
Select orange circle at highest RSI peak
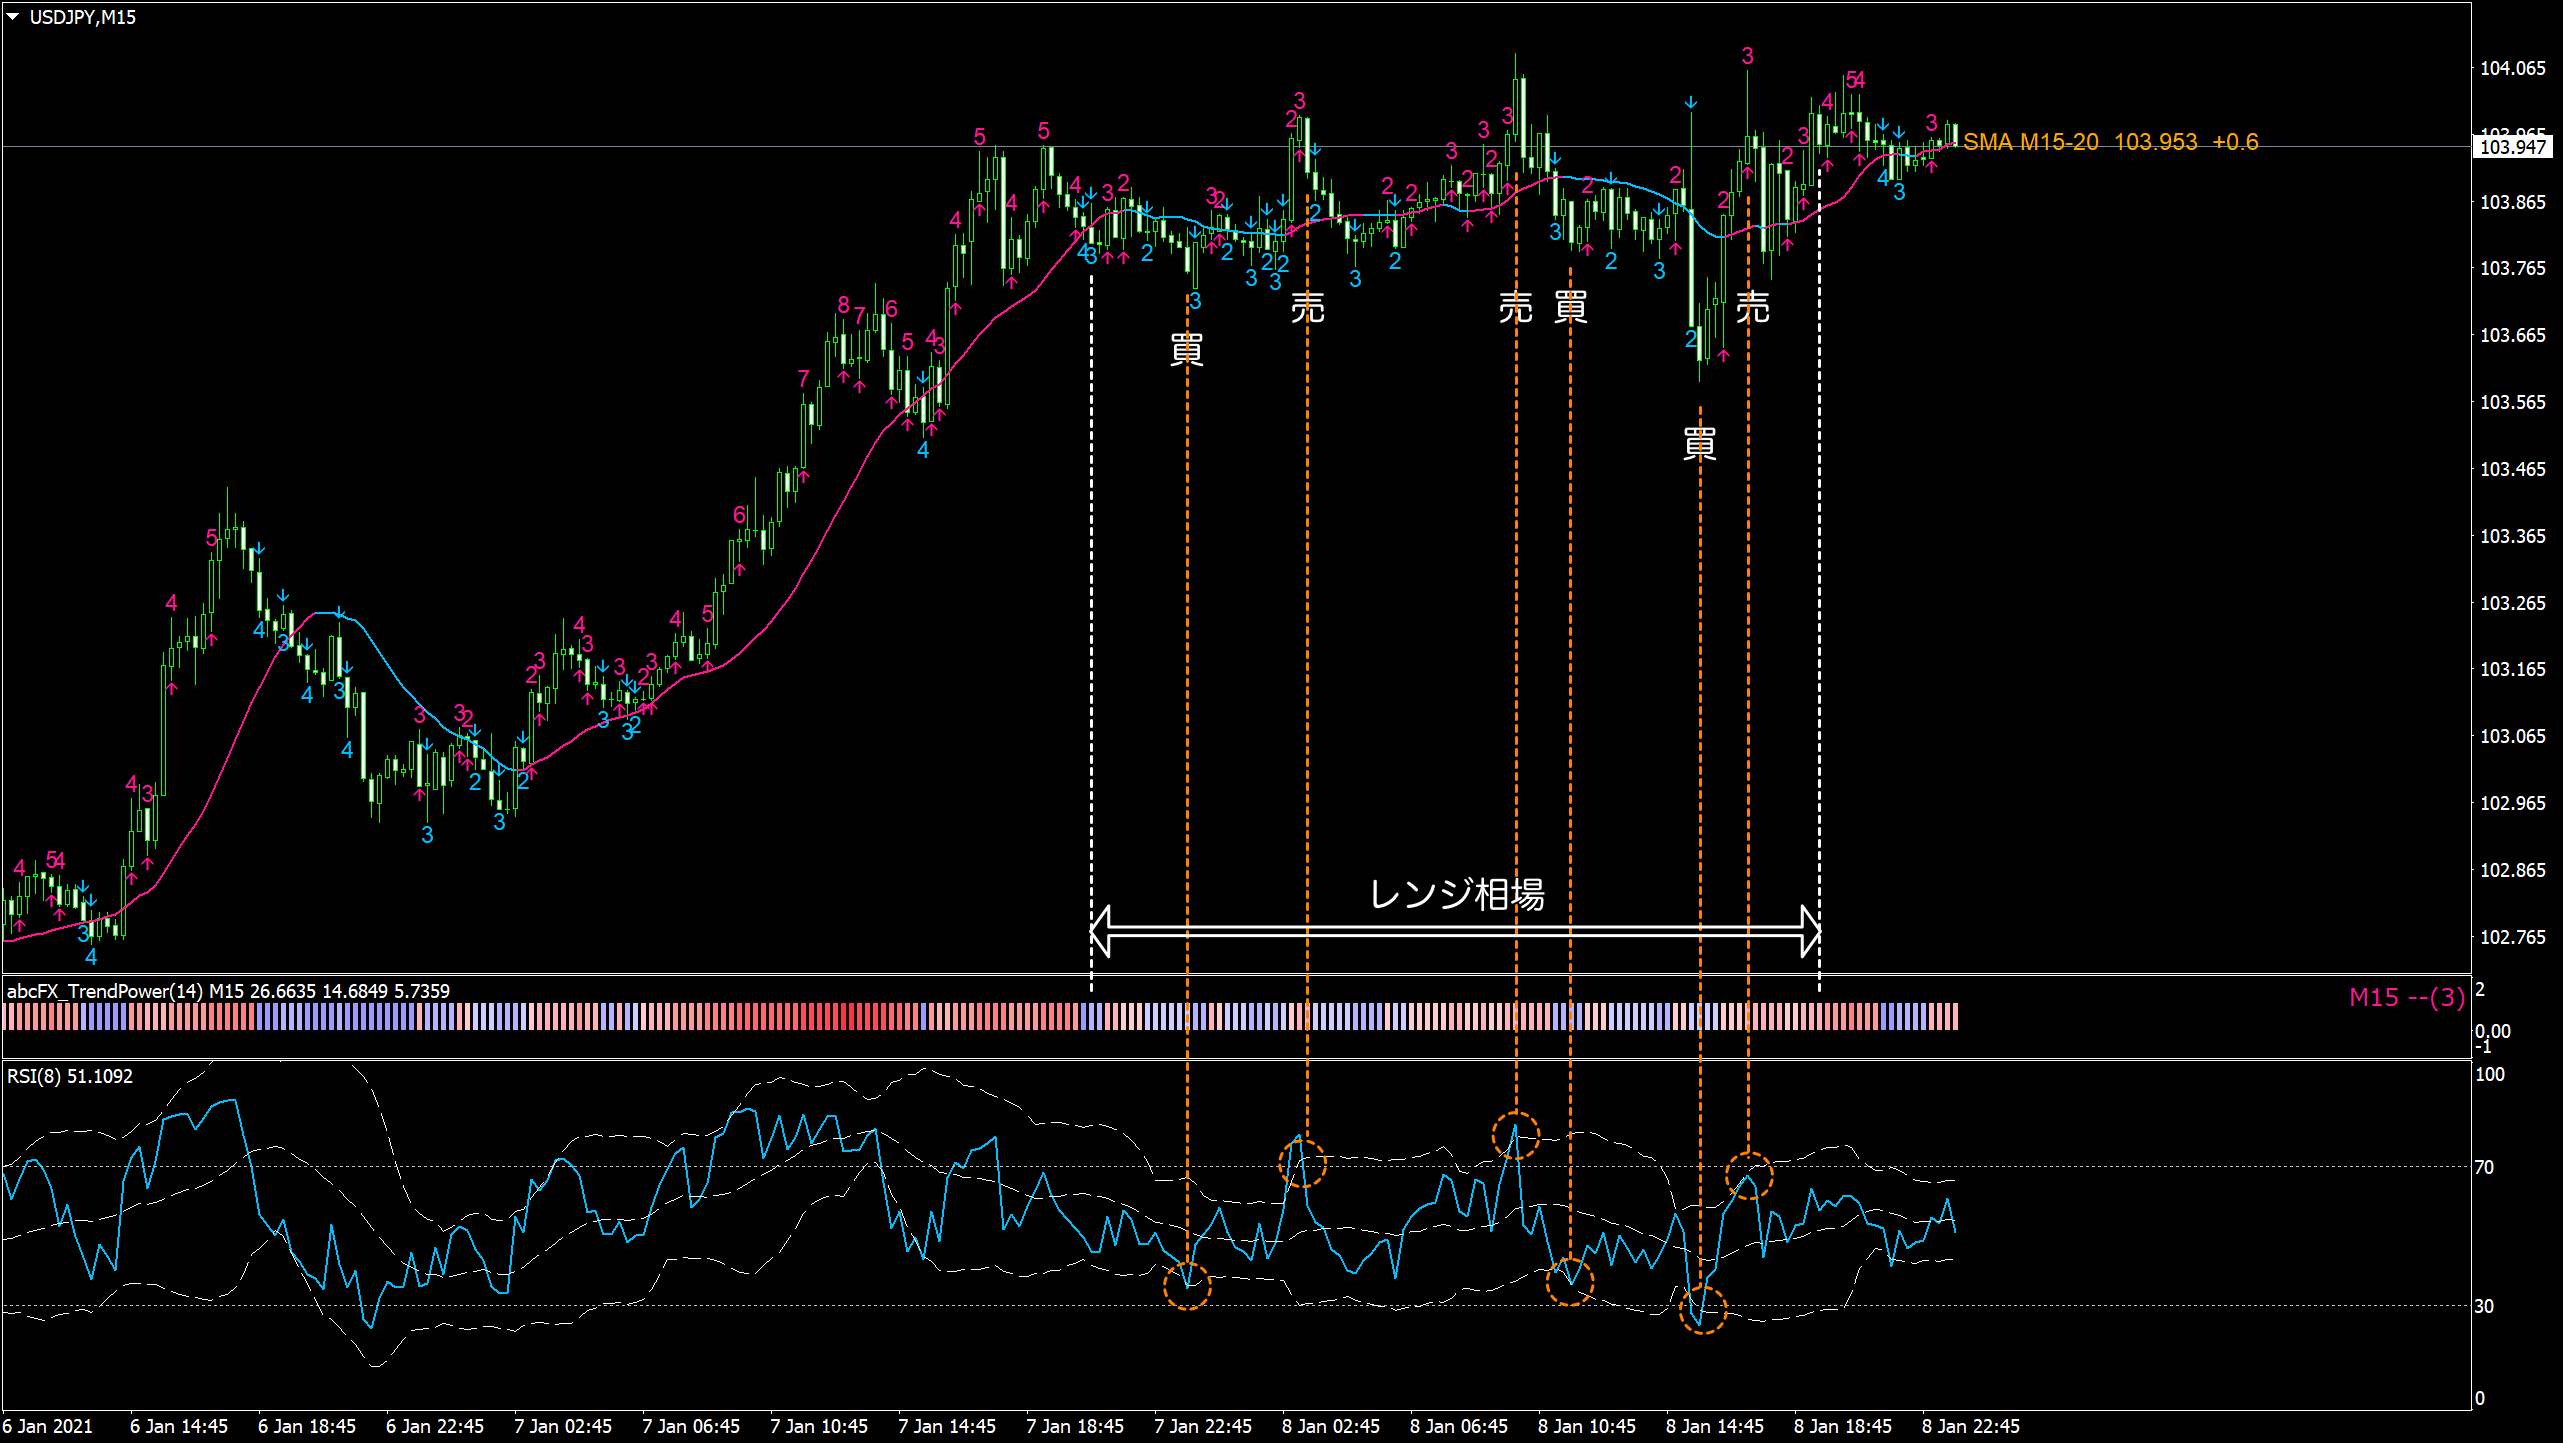[1515, 1135]
